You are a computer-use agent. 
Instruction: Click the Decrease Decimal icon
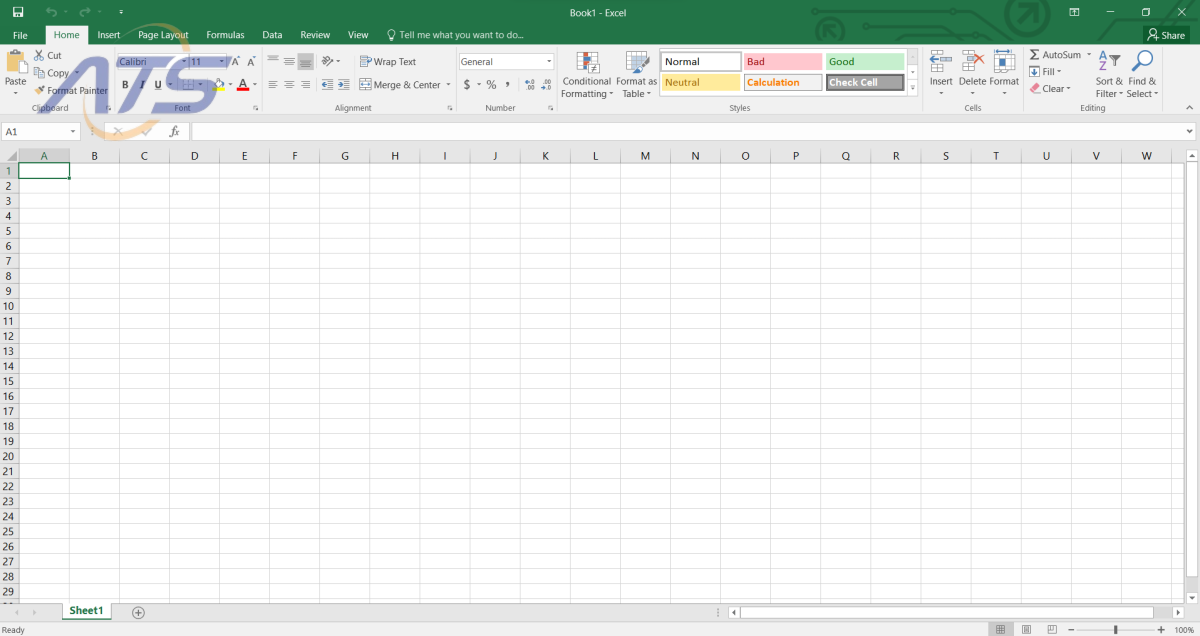[x=545, y=85]
